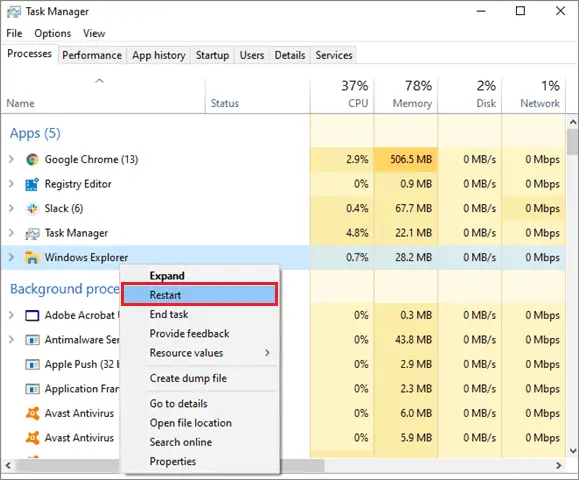Screen dimensions: 579x480
Task: Open the Resource values submenu arrow
Action: click(267, 353)
